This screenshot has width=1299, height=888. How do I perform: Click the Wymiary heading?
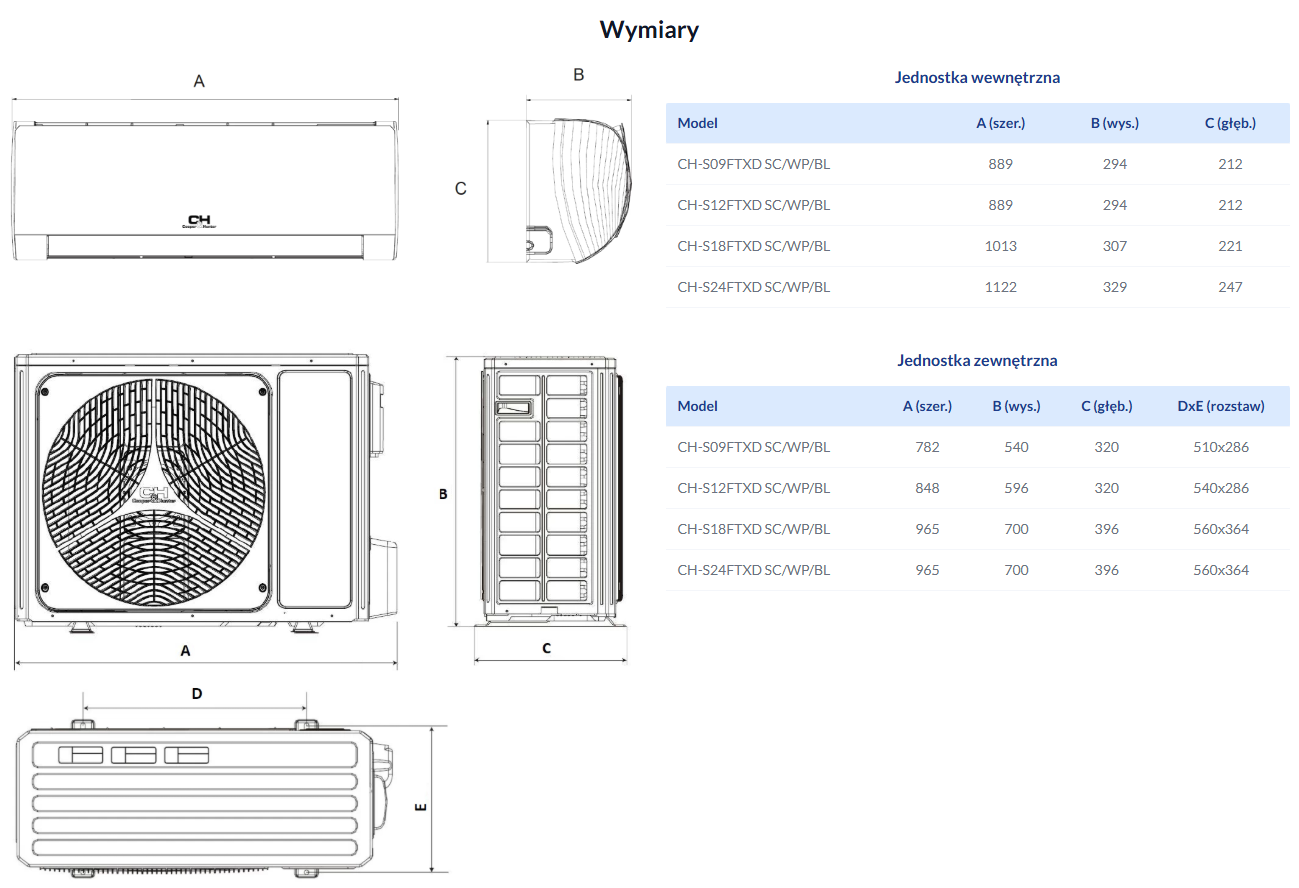point(649,30)
